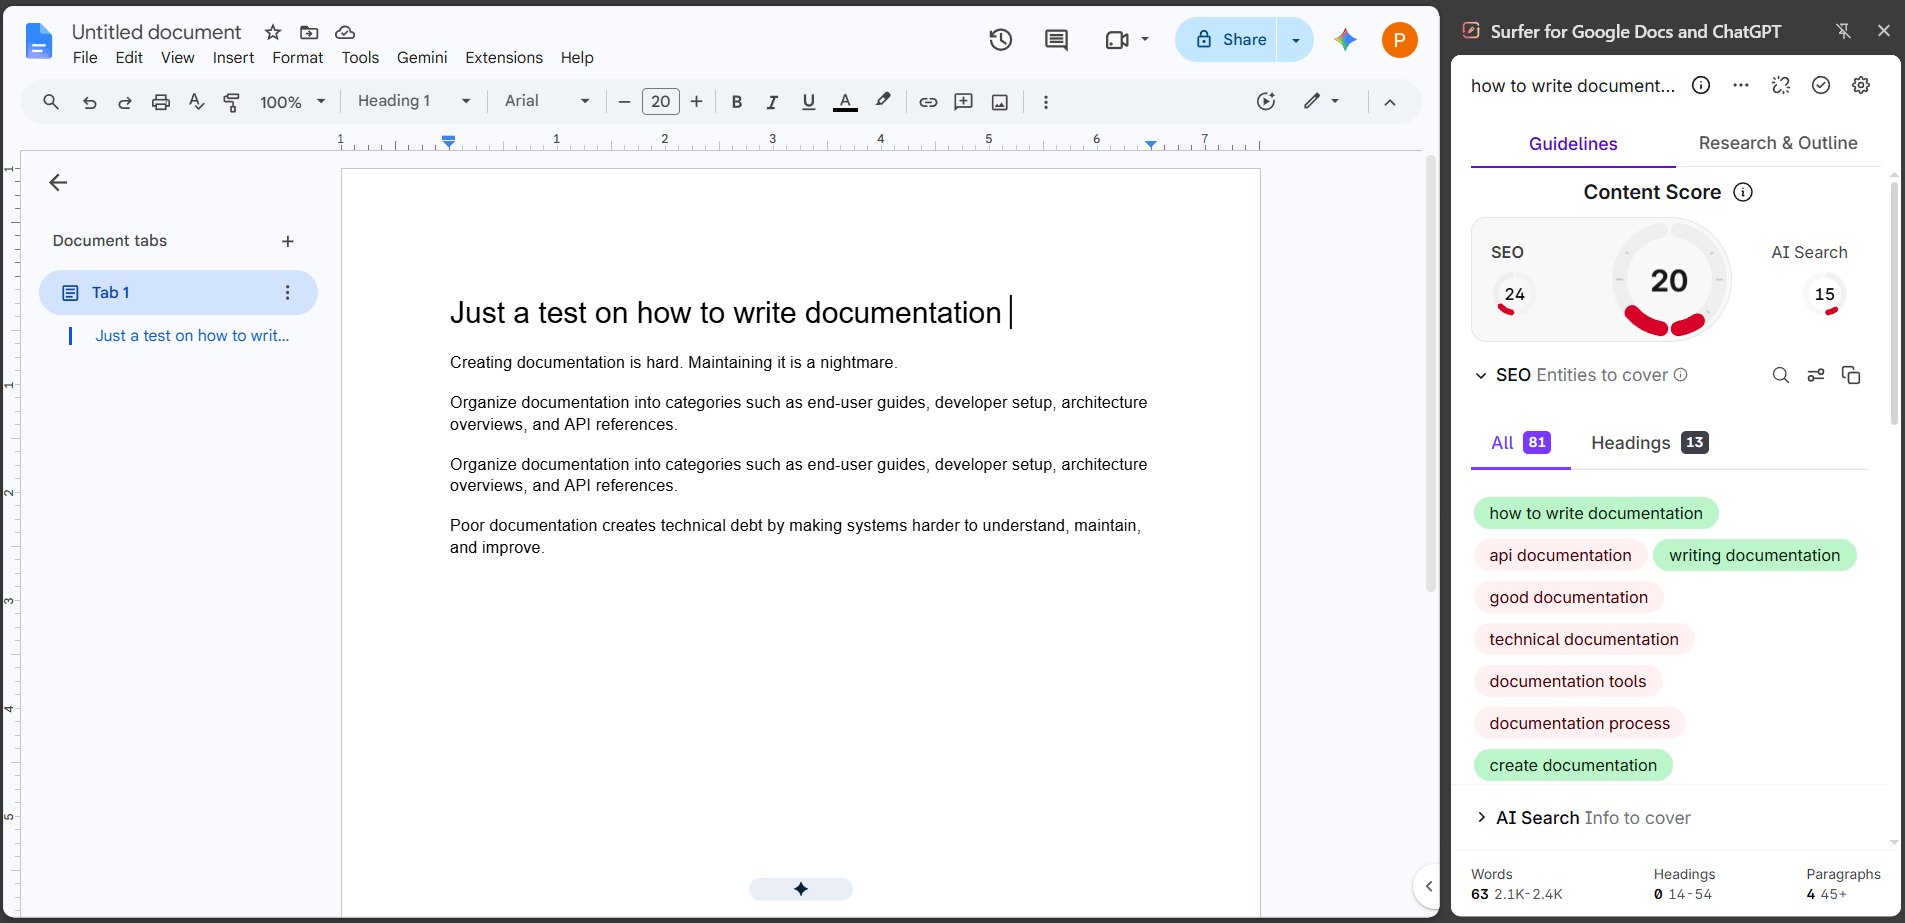
Task: Search entities with Surfer magnifier icon
Action: click(1781, 375)
